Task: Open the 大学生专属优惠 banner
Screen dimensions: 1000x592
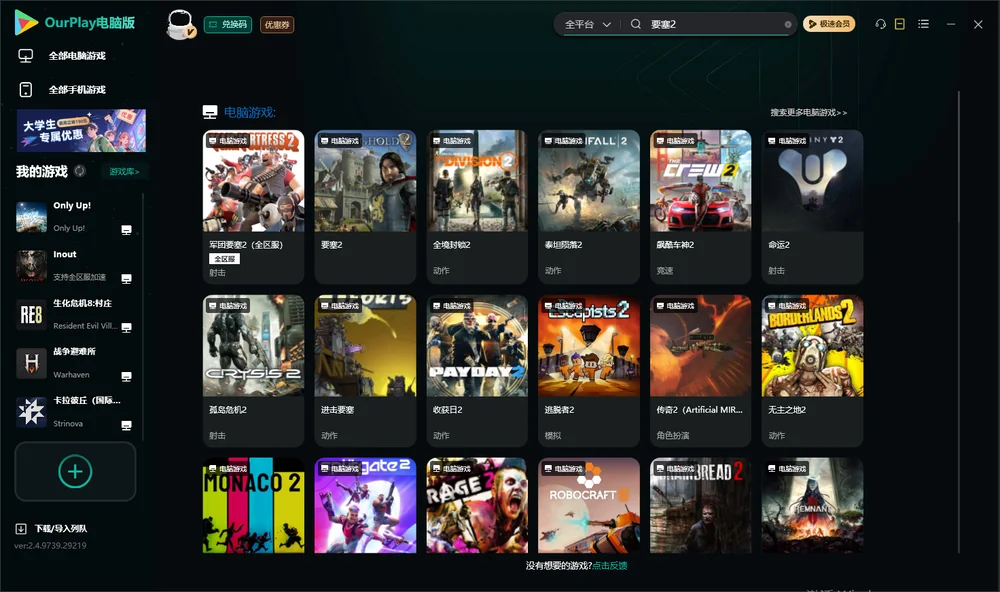Action: [82, 131]
